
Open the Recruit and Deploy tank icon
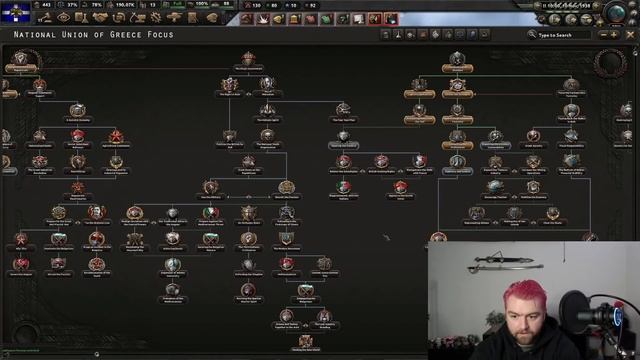tap(174, 18)
